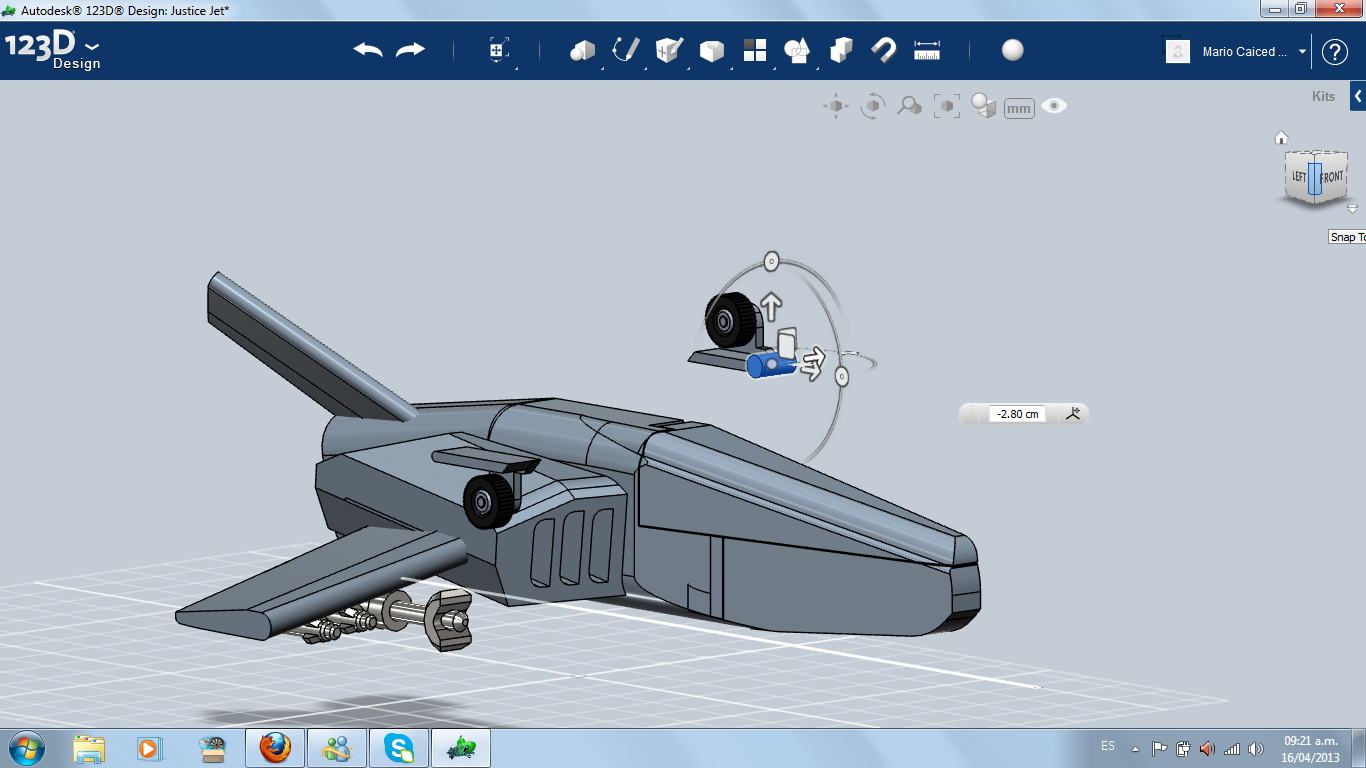Image resolution: width=1366 pixels, height=768 pixels.
Task: Click the reorient axis icon beside the distance field
Action: (x=1073, y=413)
